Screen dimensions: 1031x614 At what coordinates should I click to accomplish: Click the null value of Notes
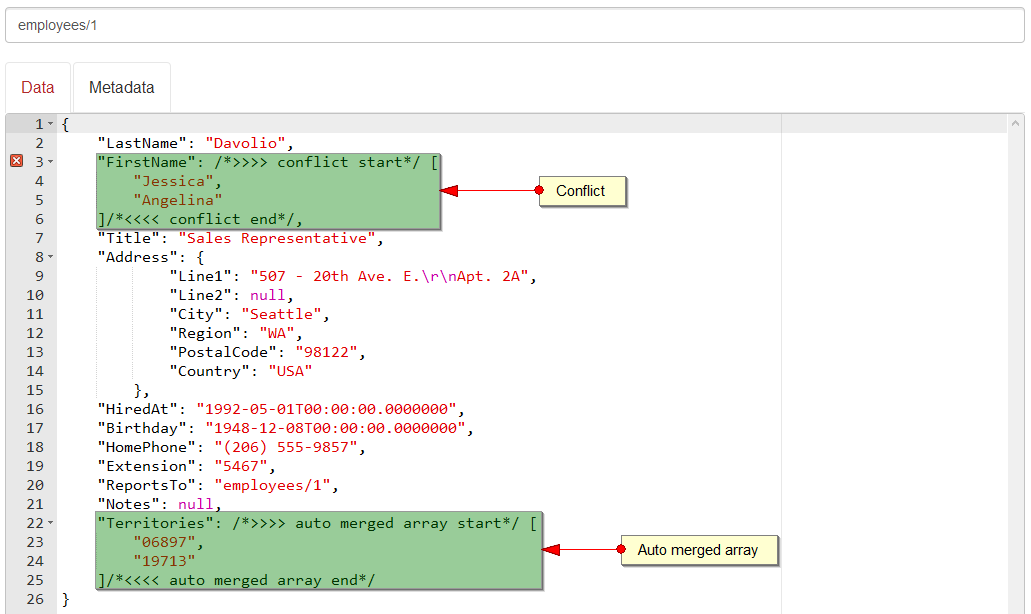(196, 504)
